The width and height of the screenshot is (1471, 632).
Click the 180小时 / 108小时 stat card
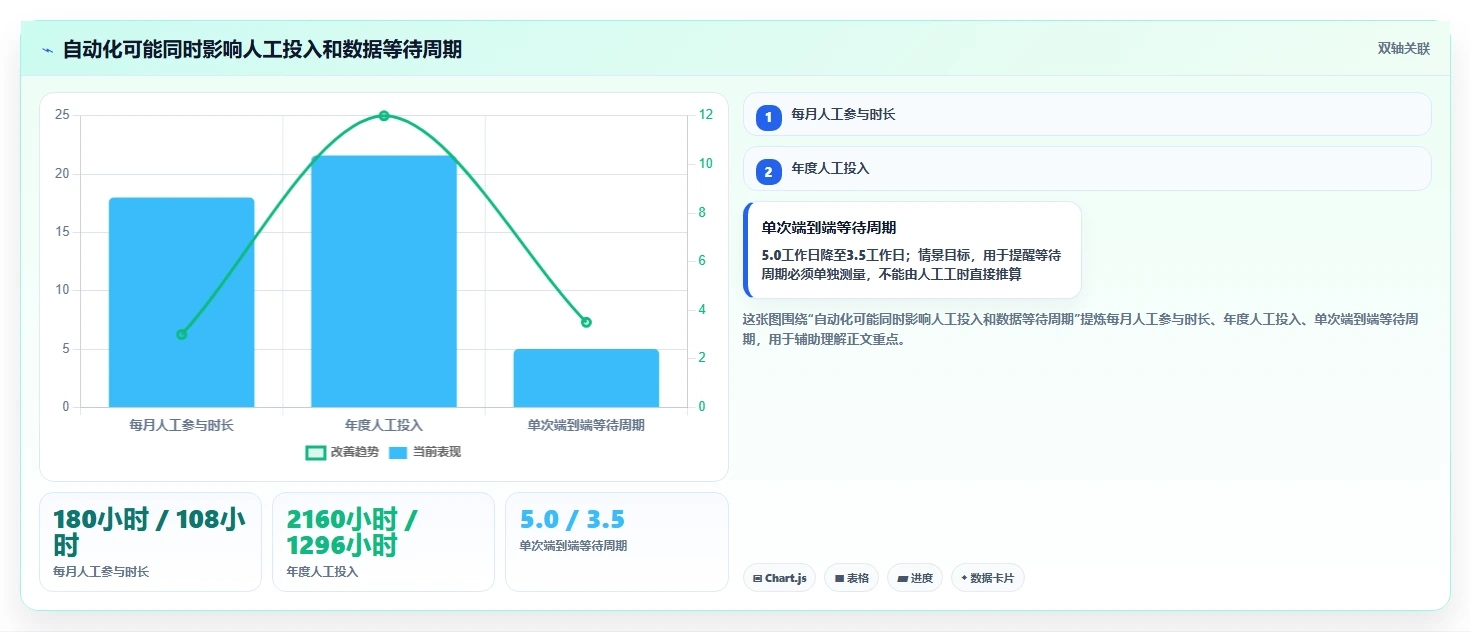coord(150,542)
